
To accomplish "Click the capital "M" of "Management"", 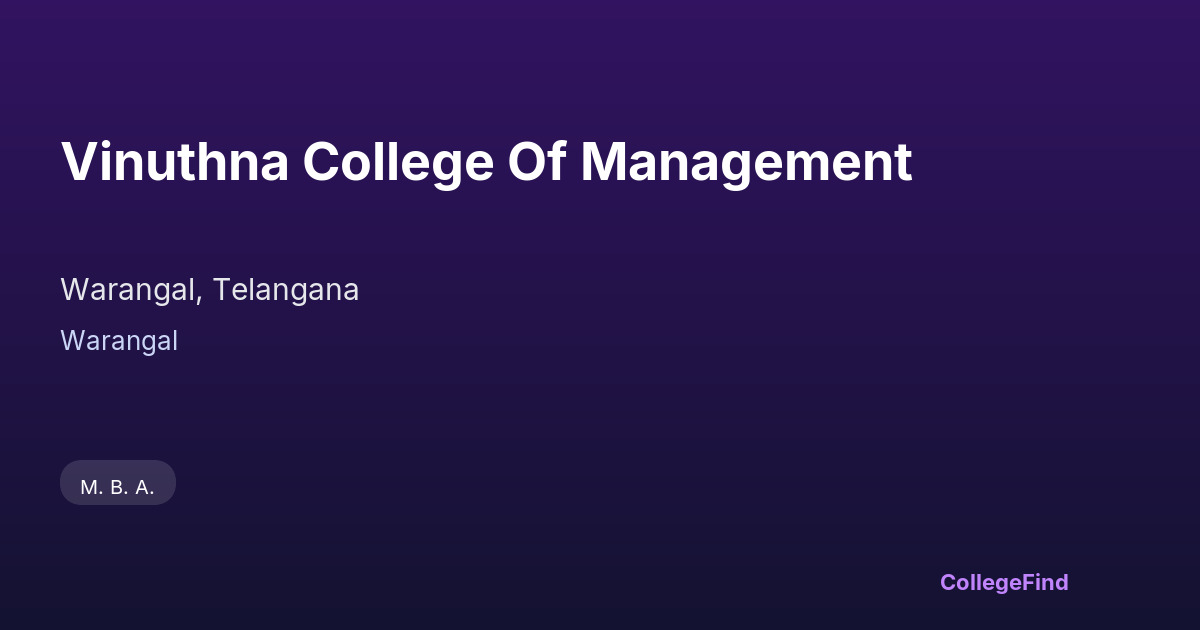I will coord(603,162).
